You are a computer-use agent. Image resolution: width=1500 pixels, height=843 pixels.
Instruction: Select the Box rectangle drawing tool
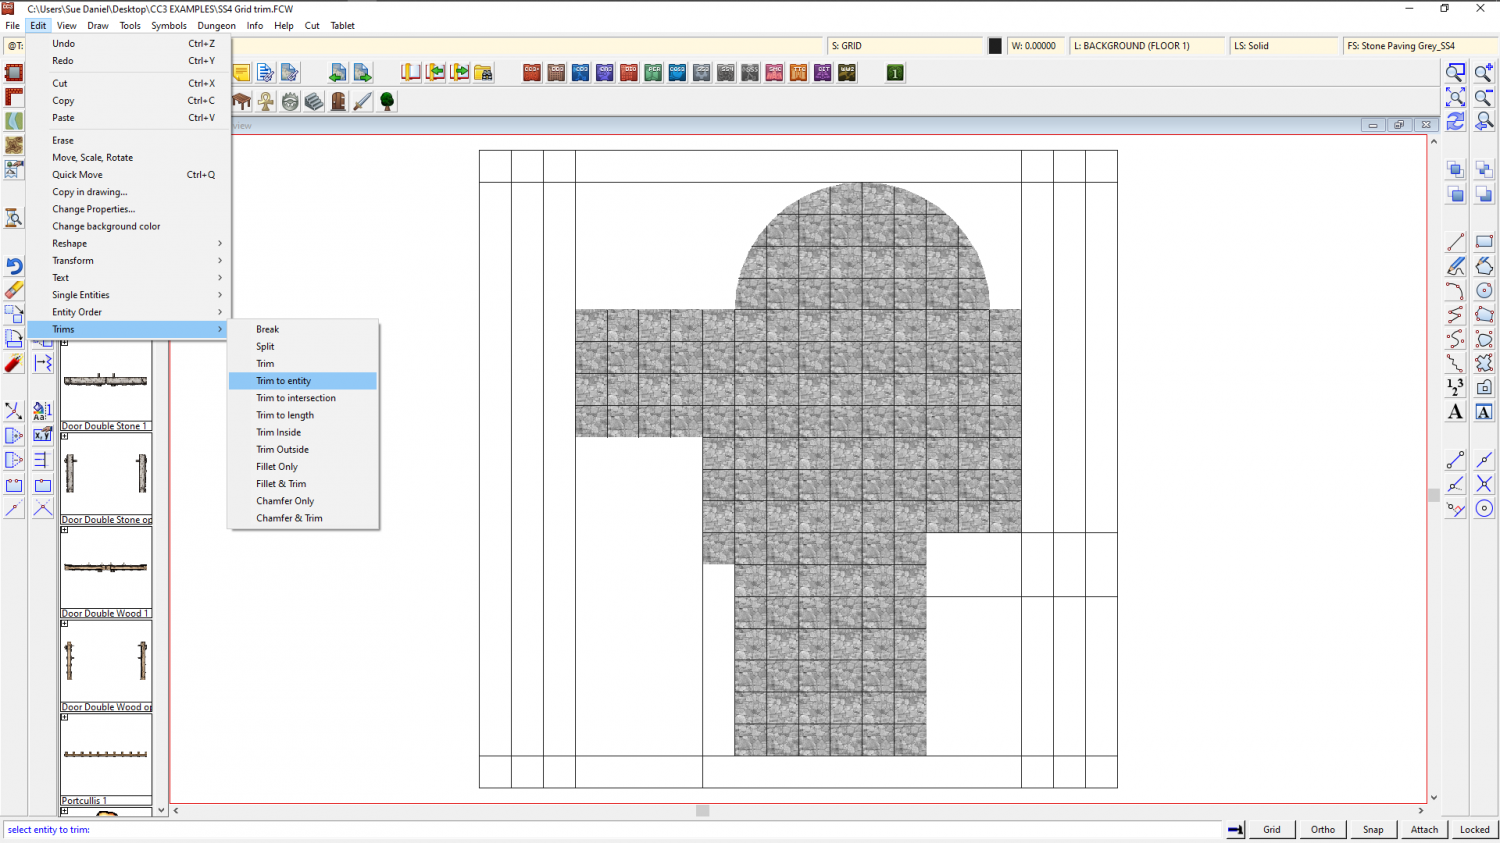[1484, 242]
